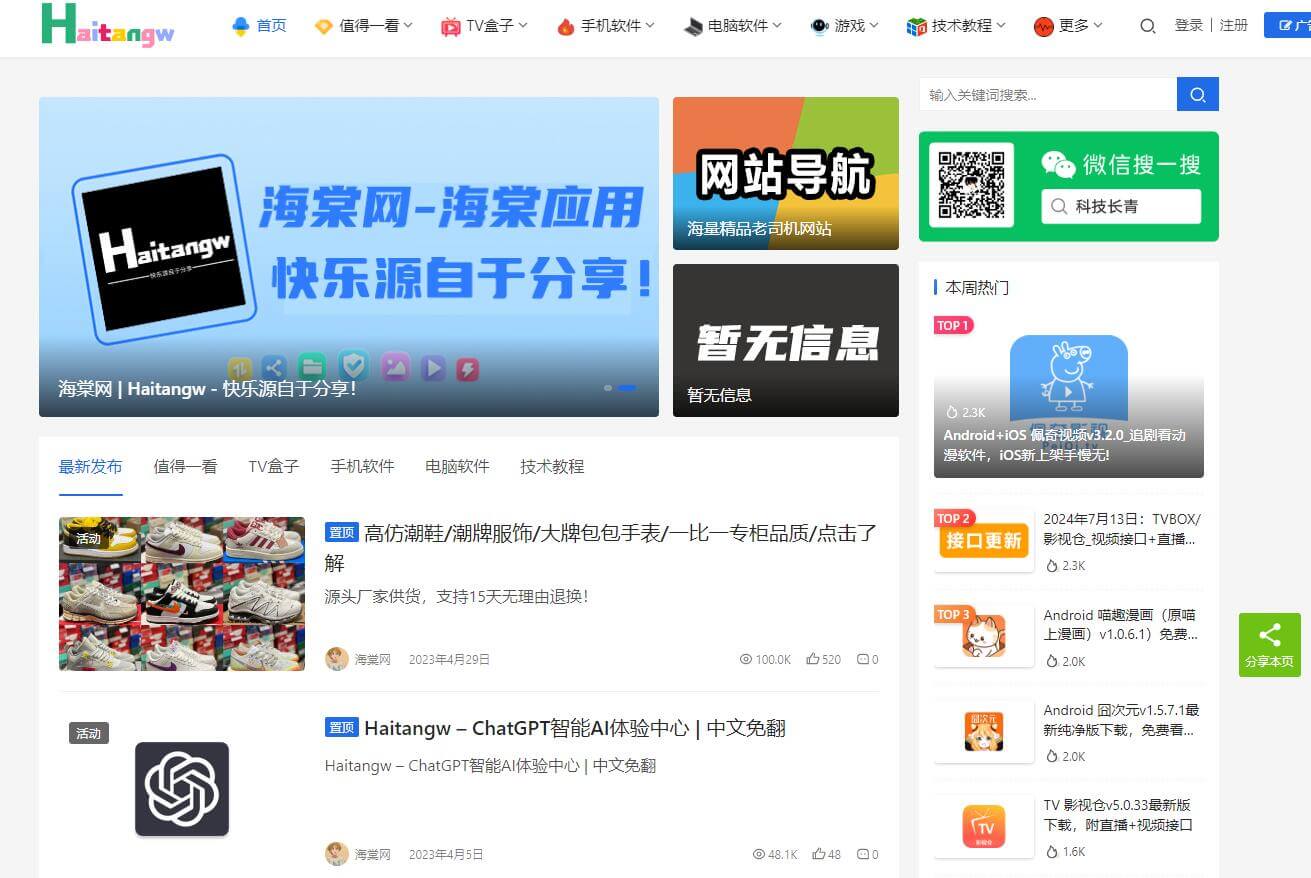Switch to the 电脑软件 content tab

[457, 466]
